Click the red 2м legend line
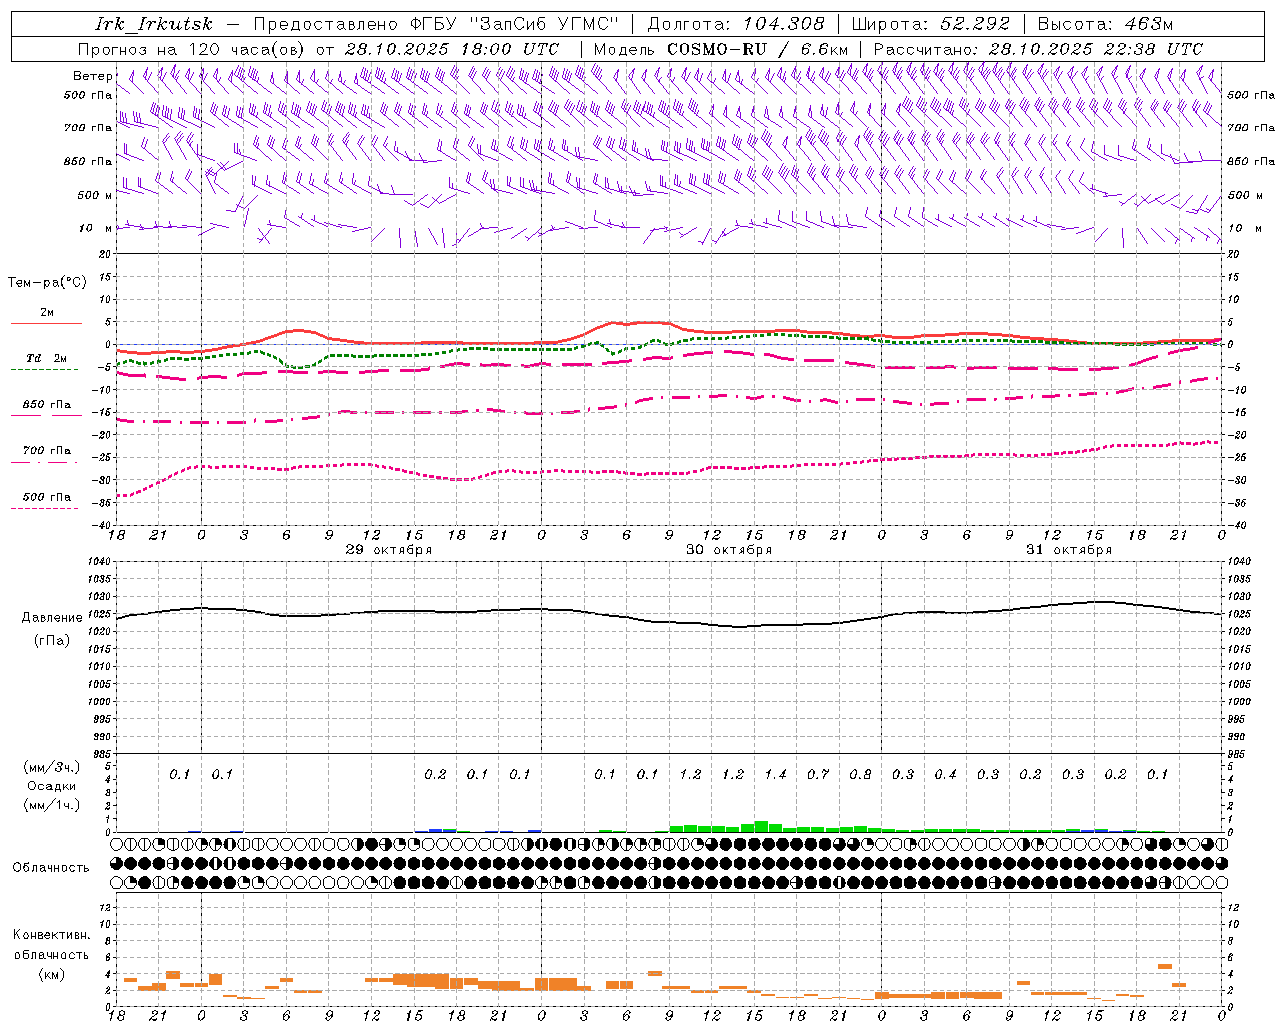The width and height of the screenshot is (1280, 1024). 46,323
